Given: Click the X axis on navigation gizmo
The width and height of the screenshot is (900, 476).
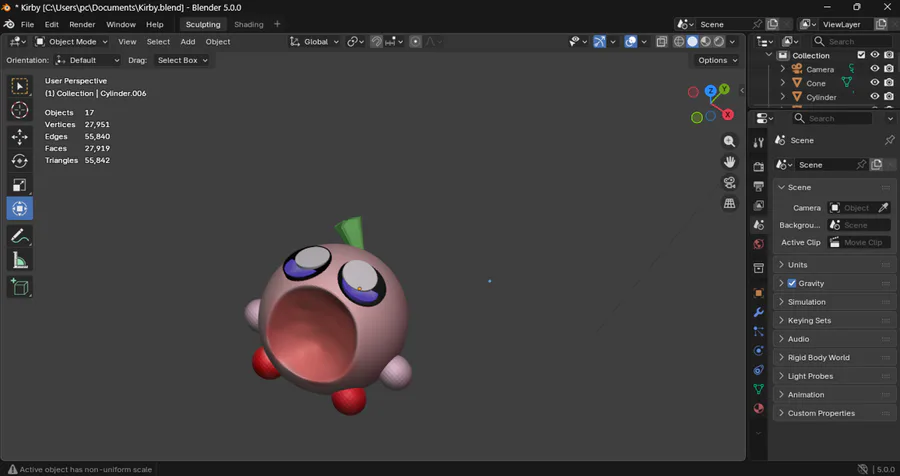Looking at the screenshot, I should 728,114.
